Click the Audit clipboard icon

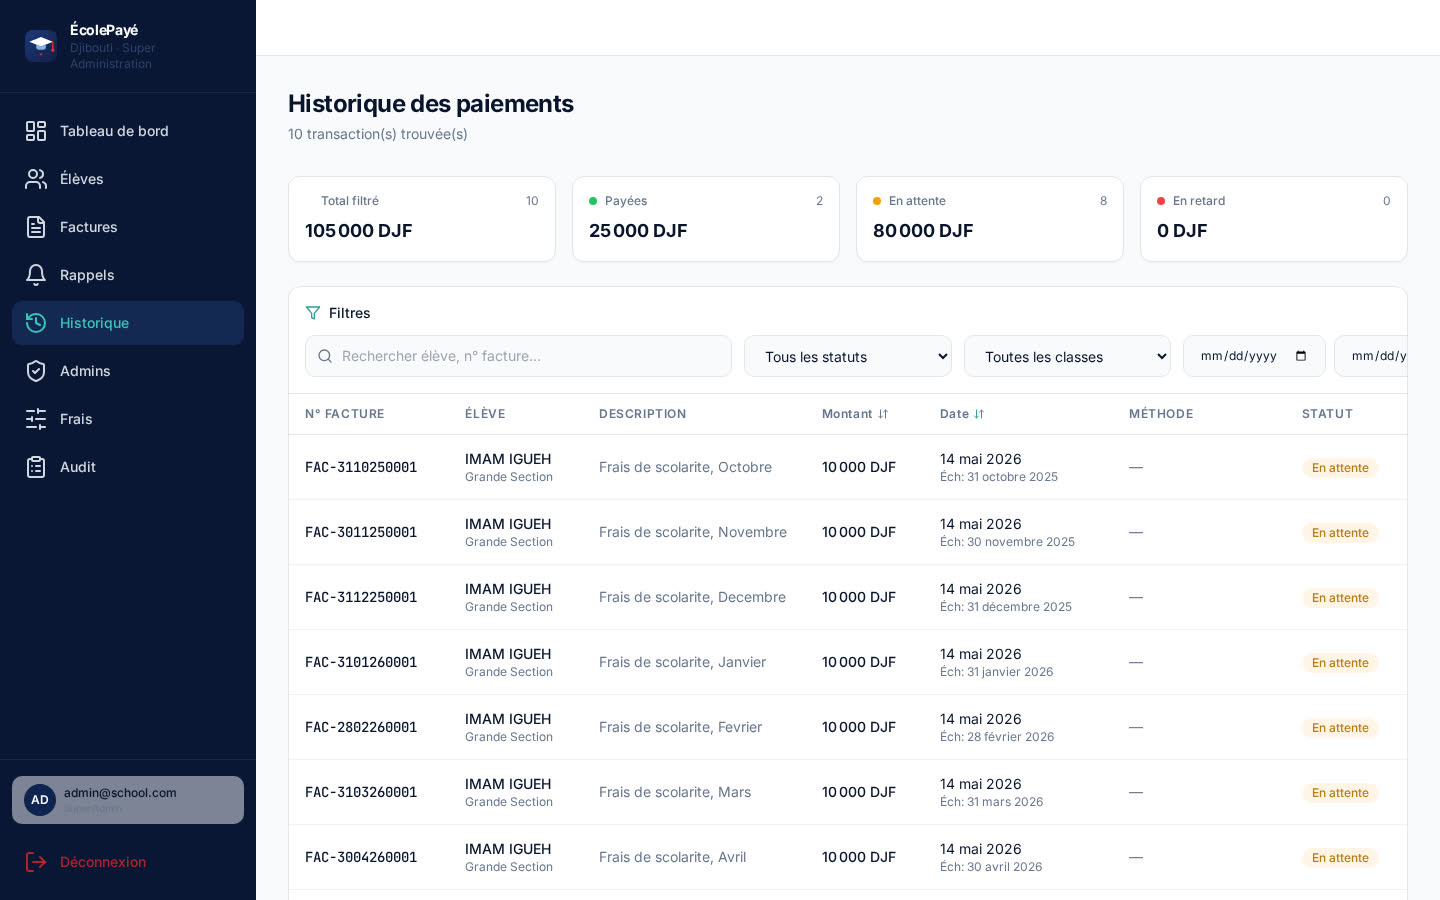tap(36, 467)
